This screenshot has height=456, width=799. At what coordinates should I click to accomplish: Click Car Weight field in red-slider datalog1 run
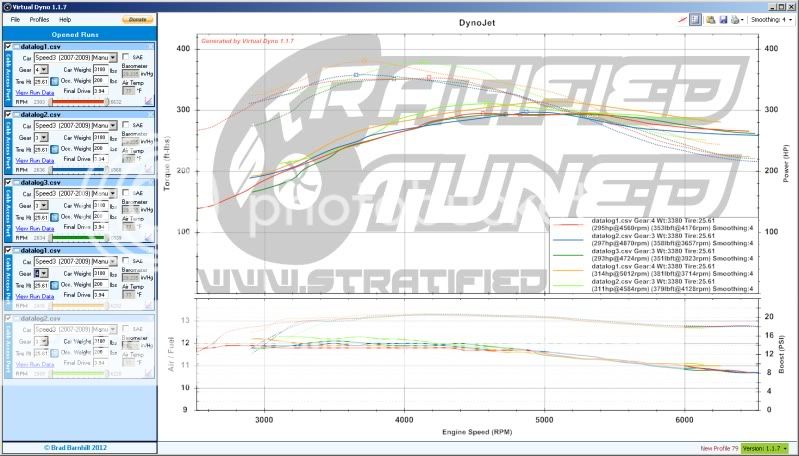pos(100,69)
